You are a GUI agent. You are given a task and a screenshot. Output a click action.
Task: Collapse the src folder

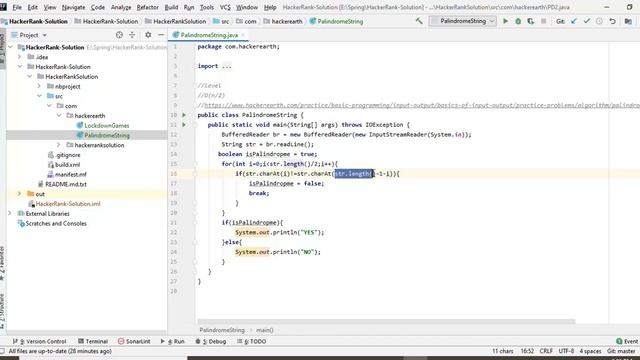click(x=39, y=96)
